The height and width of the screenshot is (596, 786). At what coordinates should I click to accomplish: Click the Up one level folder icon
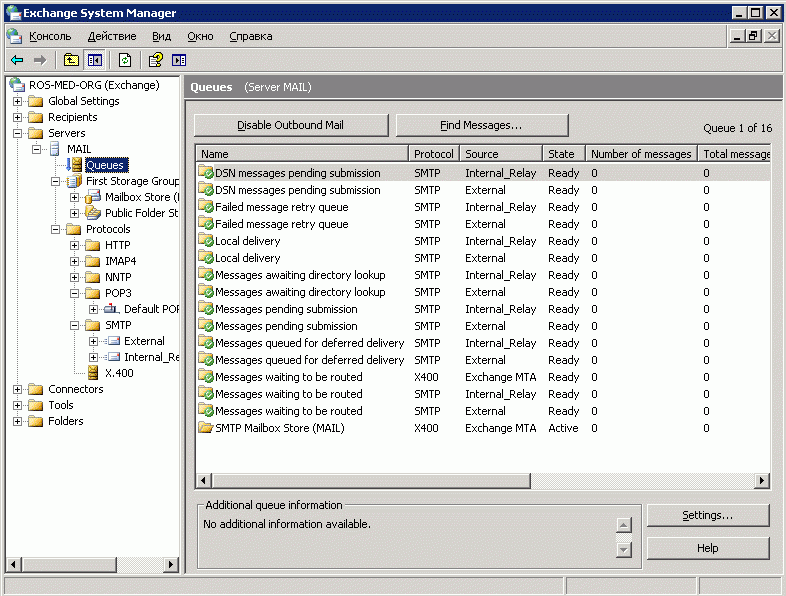click(x=71, y=61)
